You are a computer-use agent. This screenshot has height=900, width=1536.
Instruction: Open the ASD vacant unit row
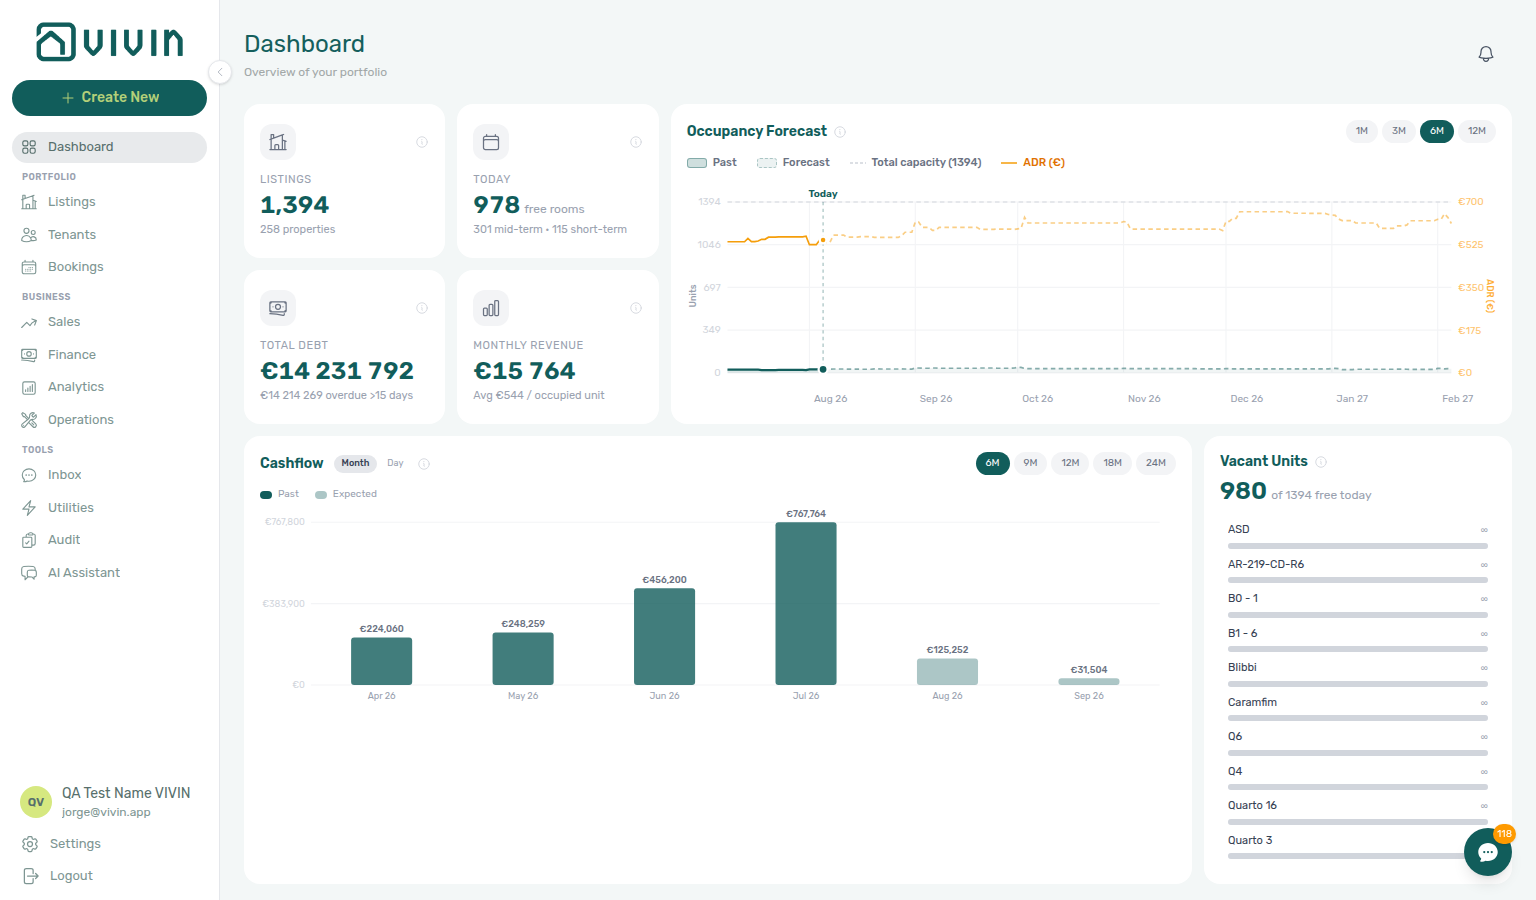(x=1358, y=537)
